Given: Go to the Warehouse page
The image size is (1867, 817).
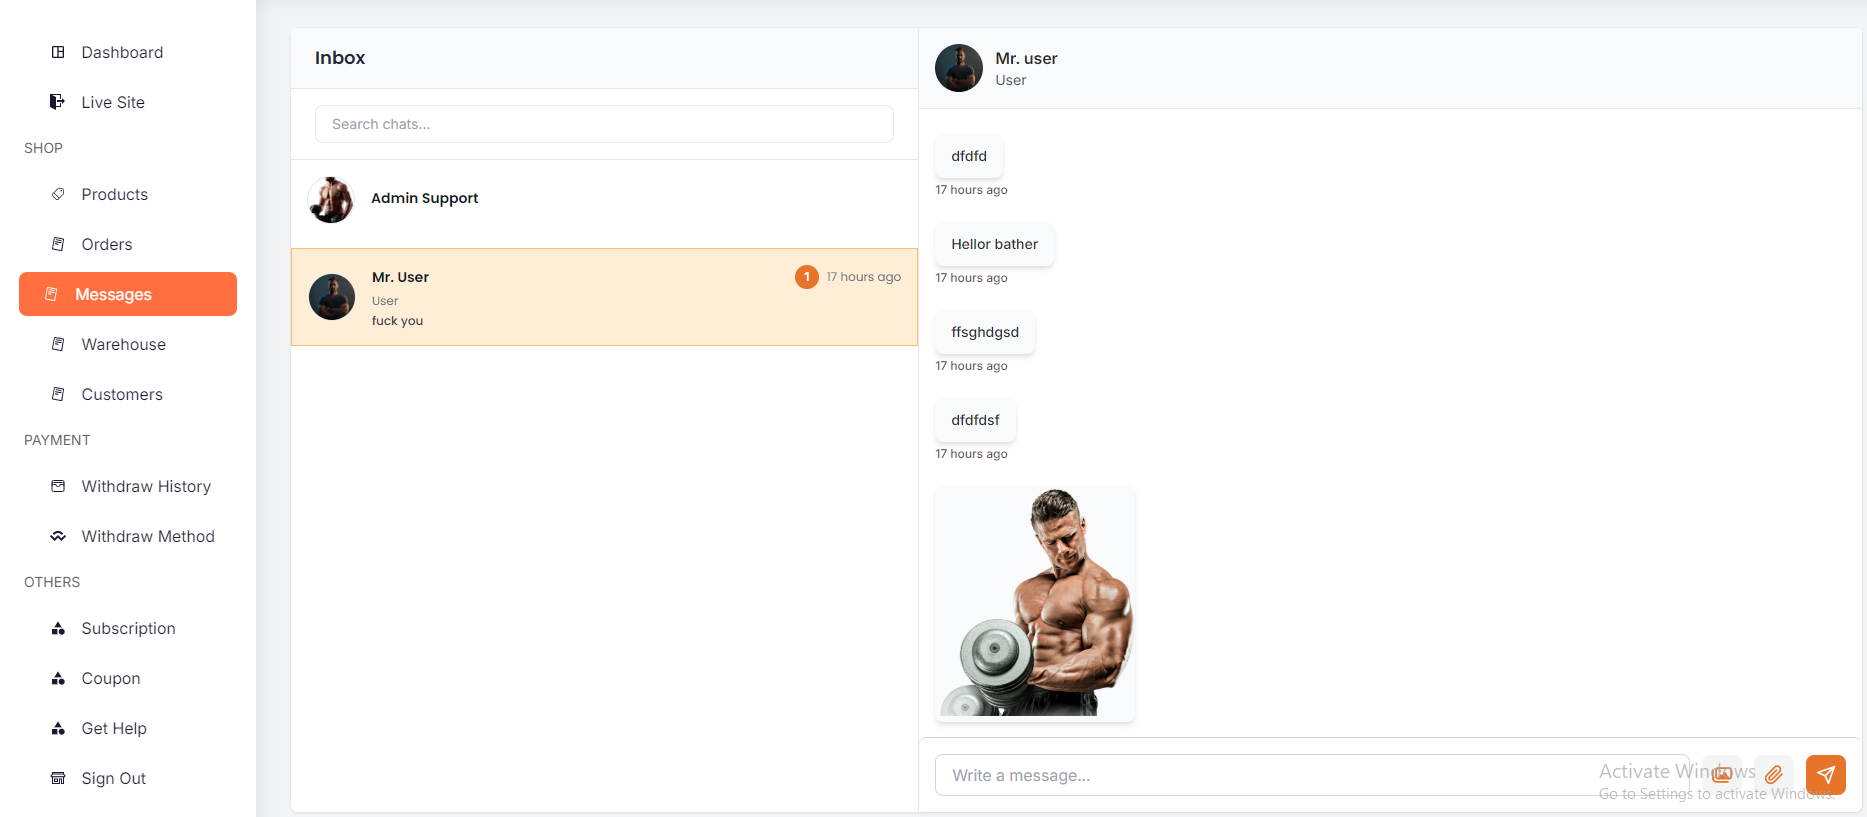Looking at the screenshot, I should pos(123,344).
